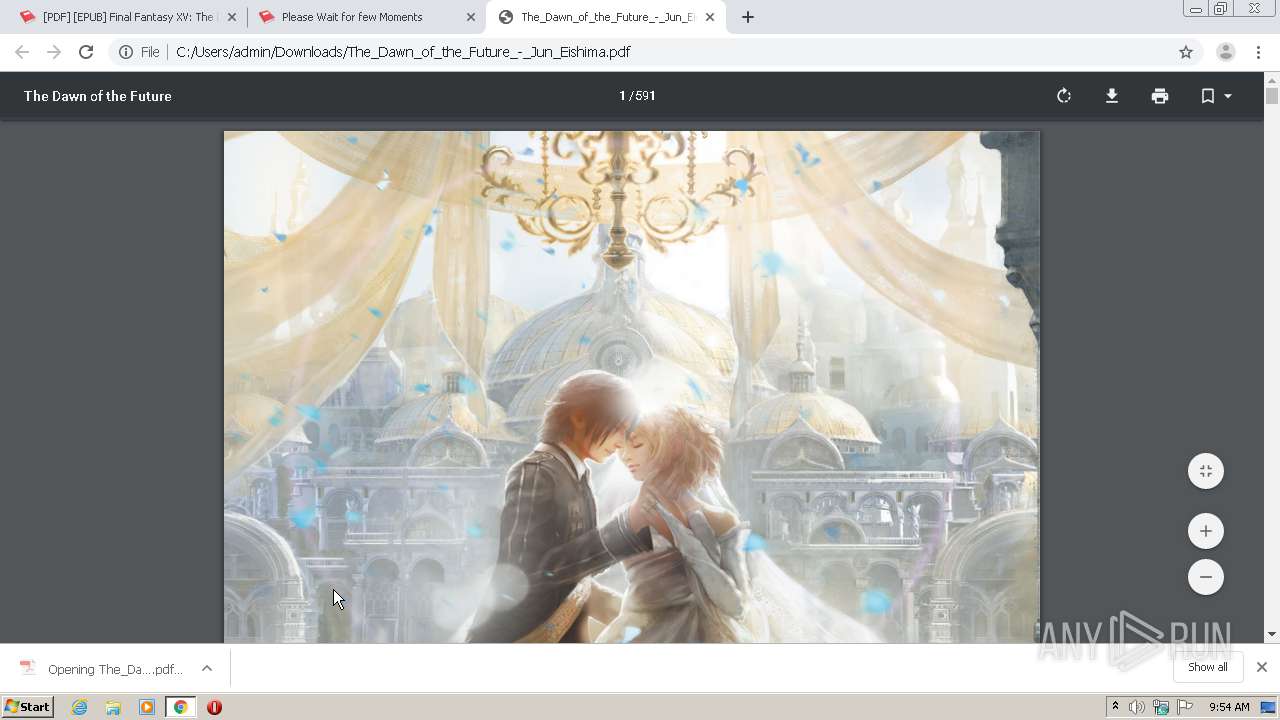Go forward in browser history
The height and width of the screenshot is (720, 1280).
point(54,52)
